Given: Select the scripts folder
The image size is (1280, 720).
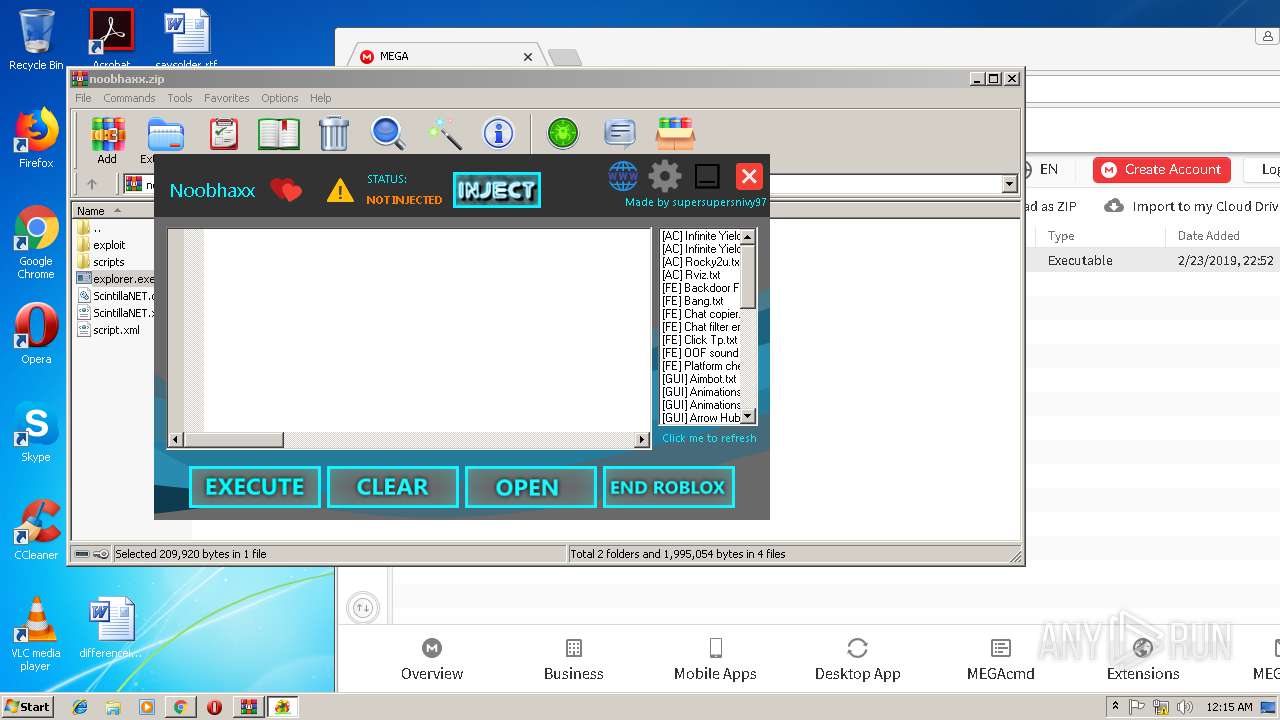Looking at the screenshot, I should click(109, 262).
